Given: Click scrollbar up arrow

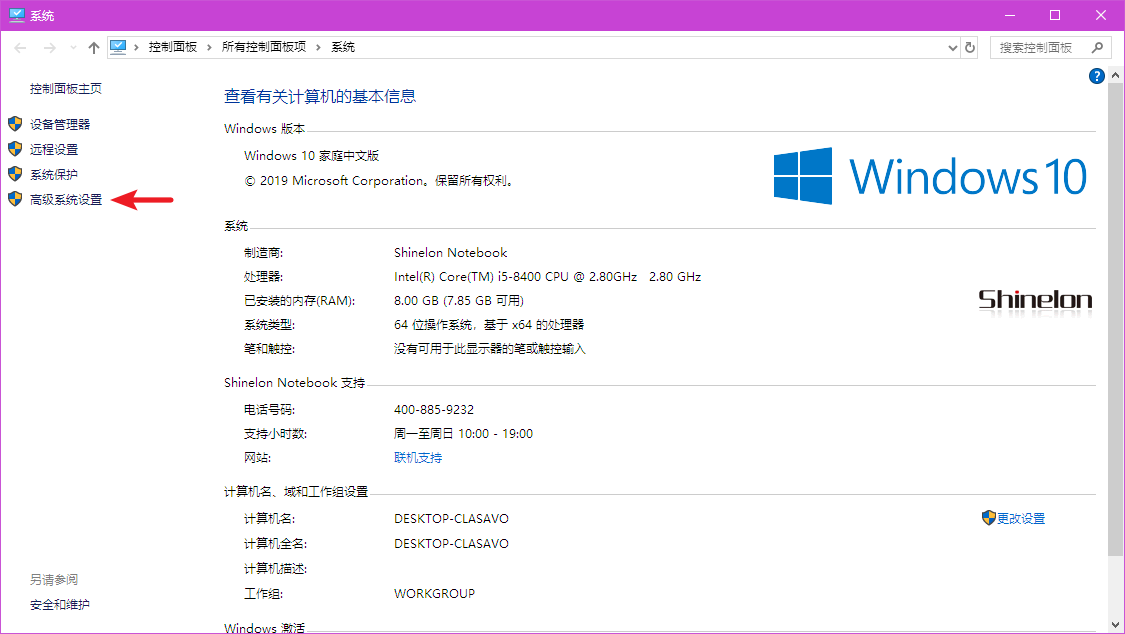Looking at the screenshot, I should pos(1116,75).
